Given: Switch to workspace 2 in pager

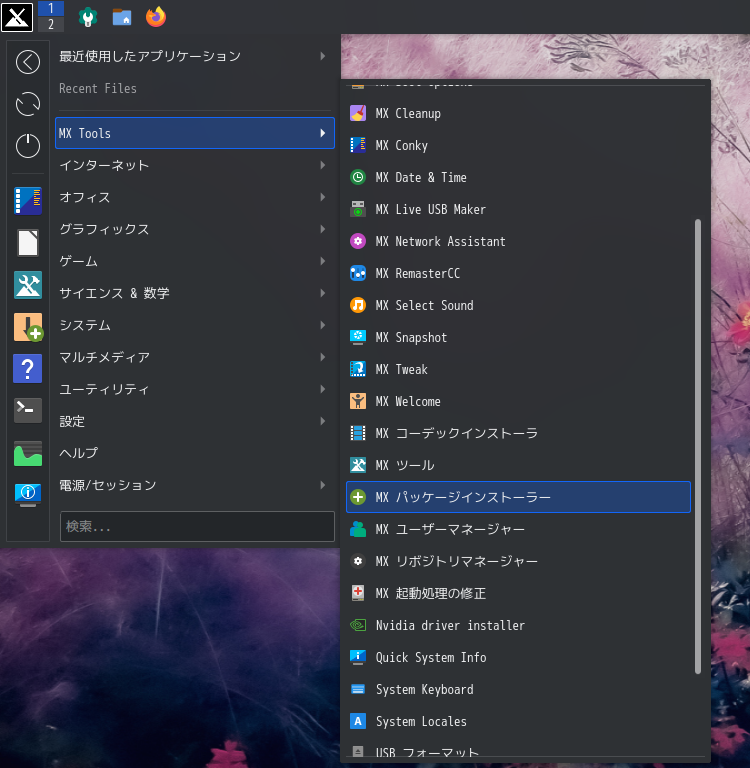Looking at the screenshot, I should coord(51,24).
